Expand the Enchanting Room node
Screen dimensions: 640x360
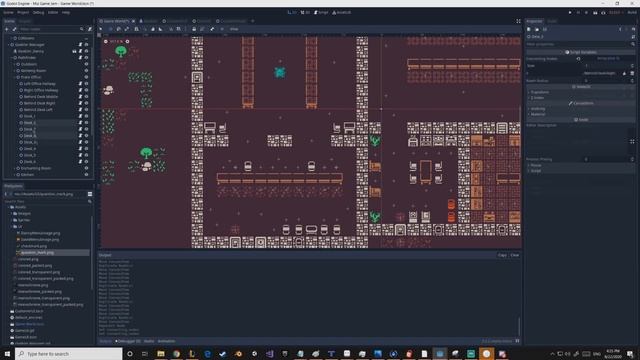point(14,168)
